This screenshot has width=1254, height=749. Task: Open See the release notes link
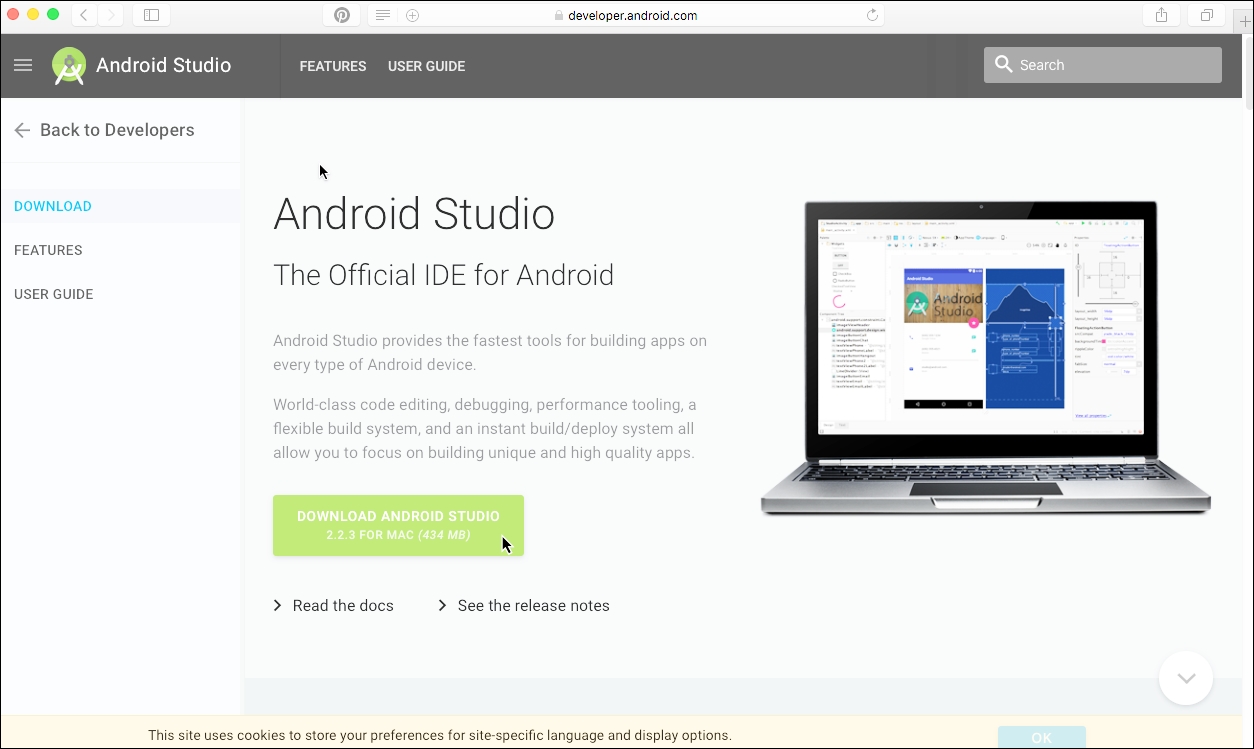pyautogui.click(x=523, y=606)
